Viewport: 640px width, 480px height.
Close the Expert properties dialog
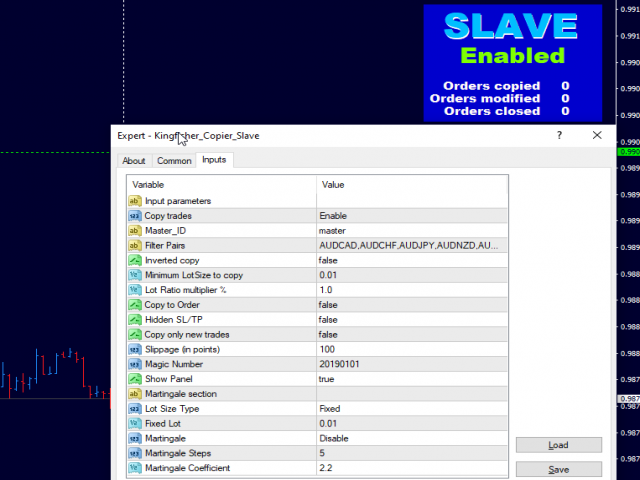click(597, 135)
